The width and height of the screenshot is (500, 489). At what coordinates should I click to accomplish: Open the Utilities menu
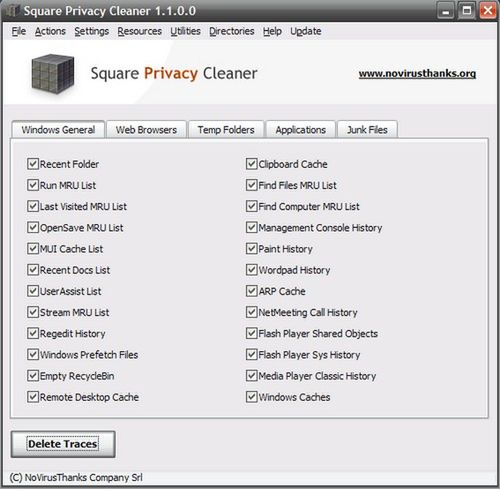point(185,31)
